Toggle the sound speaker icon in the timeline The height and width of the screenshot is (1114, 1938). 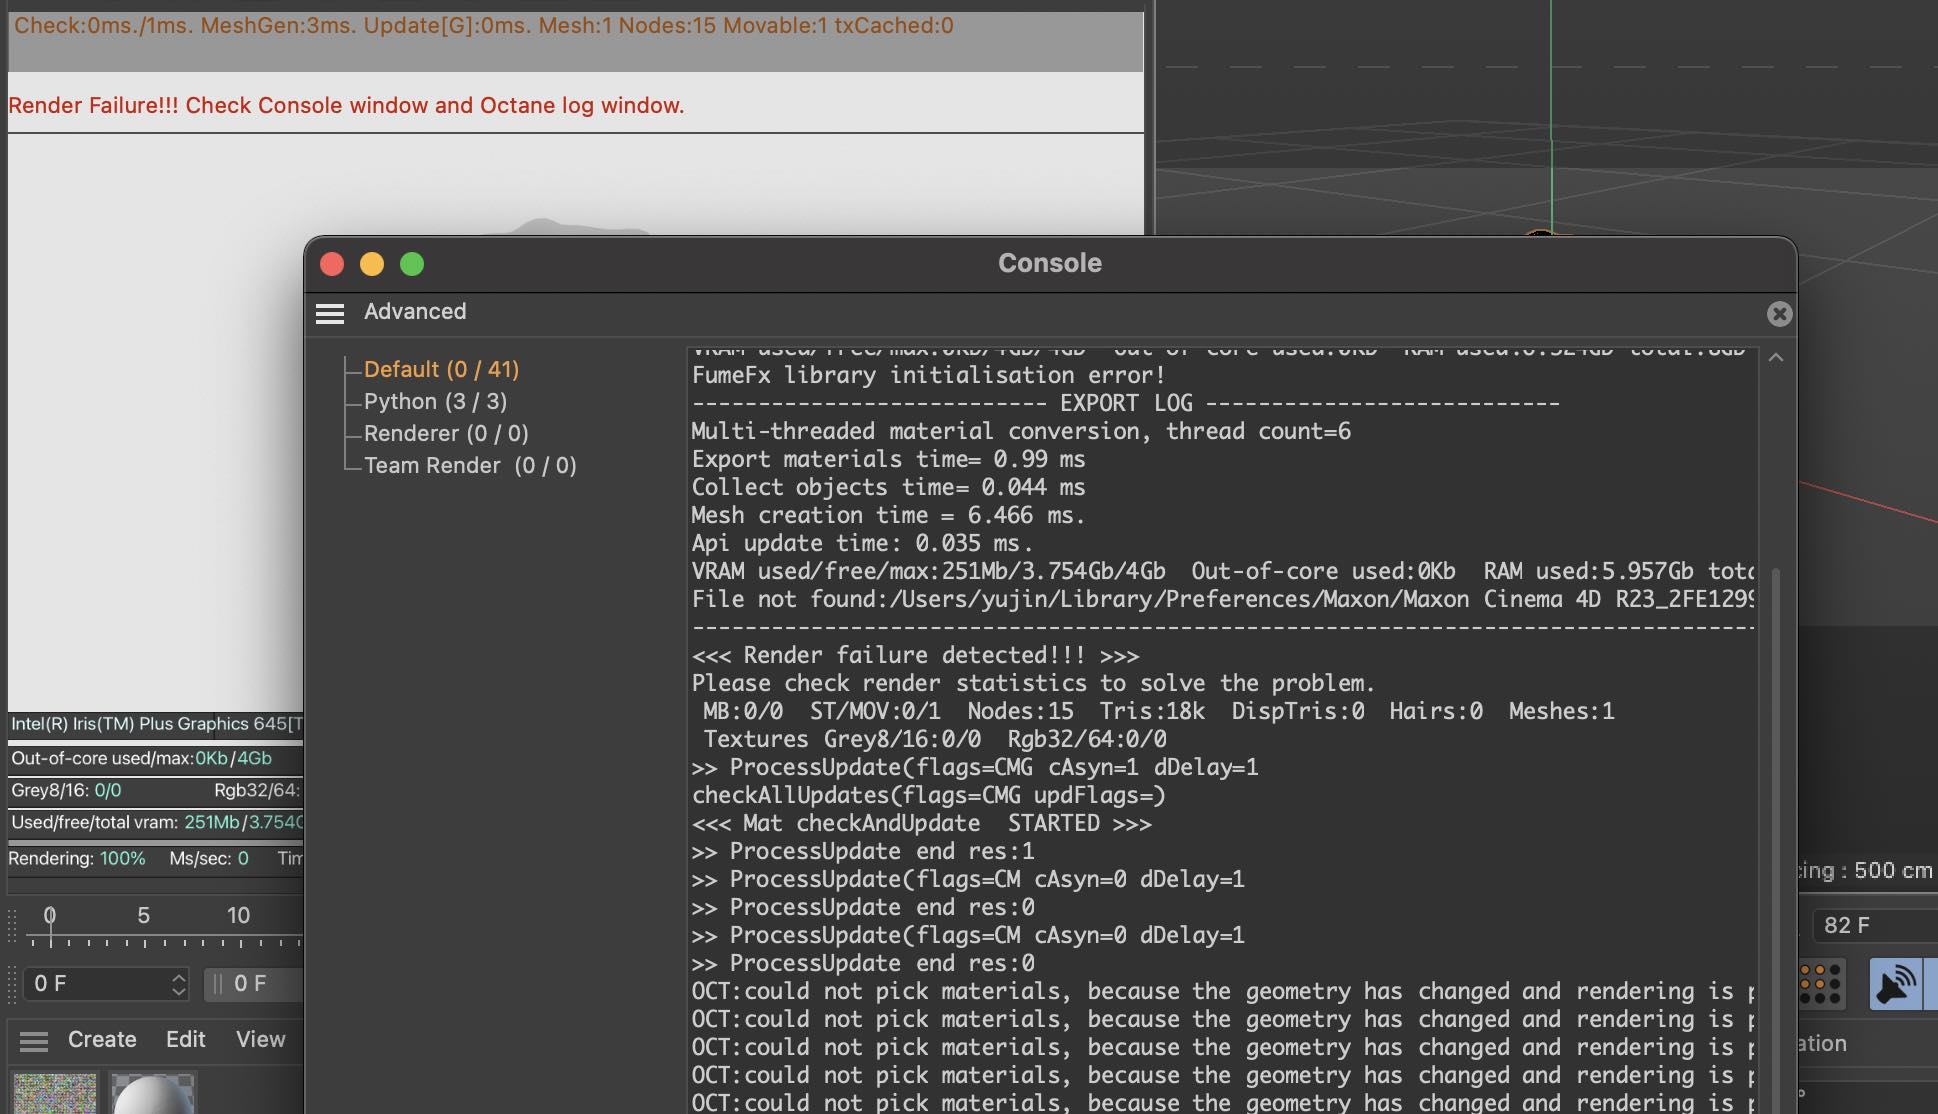[x=1895, y=985]
